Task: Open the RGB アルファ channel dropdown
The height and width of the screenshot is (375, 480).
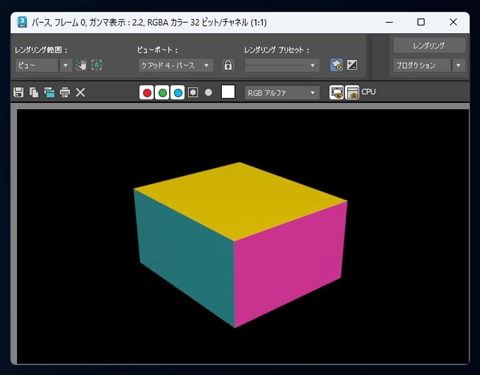Action: coord(282,93)
